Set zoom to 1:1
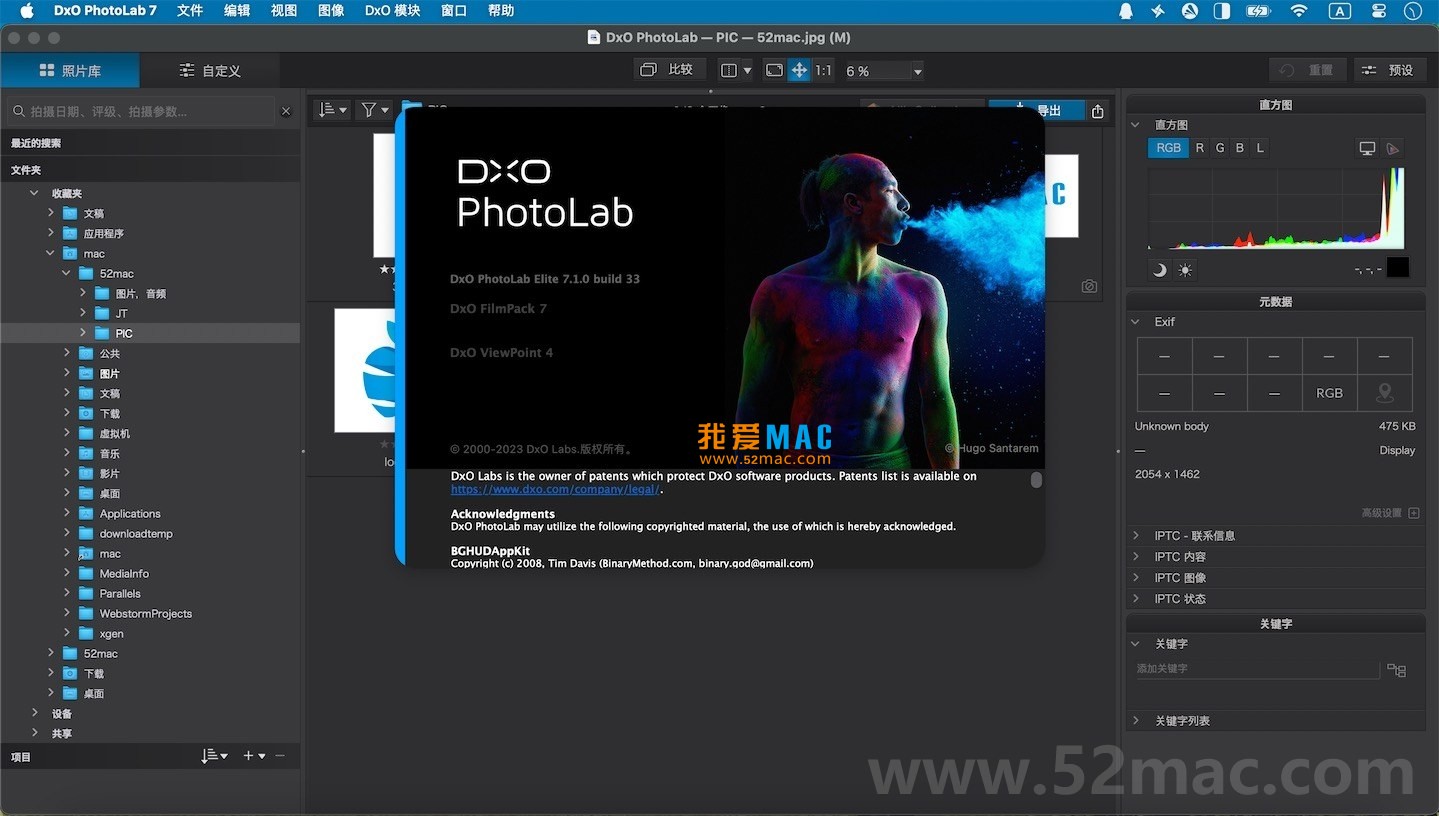The height and width of the screenshot is (816, 1439). click(x=823, y=70)
